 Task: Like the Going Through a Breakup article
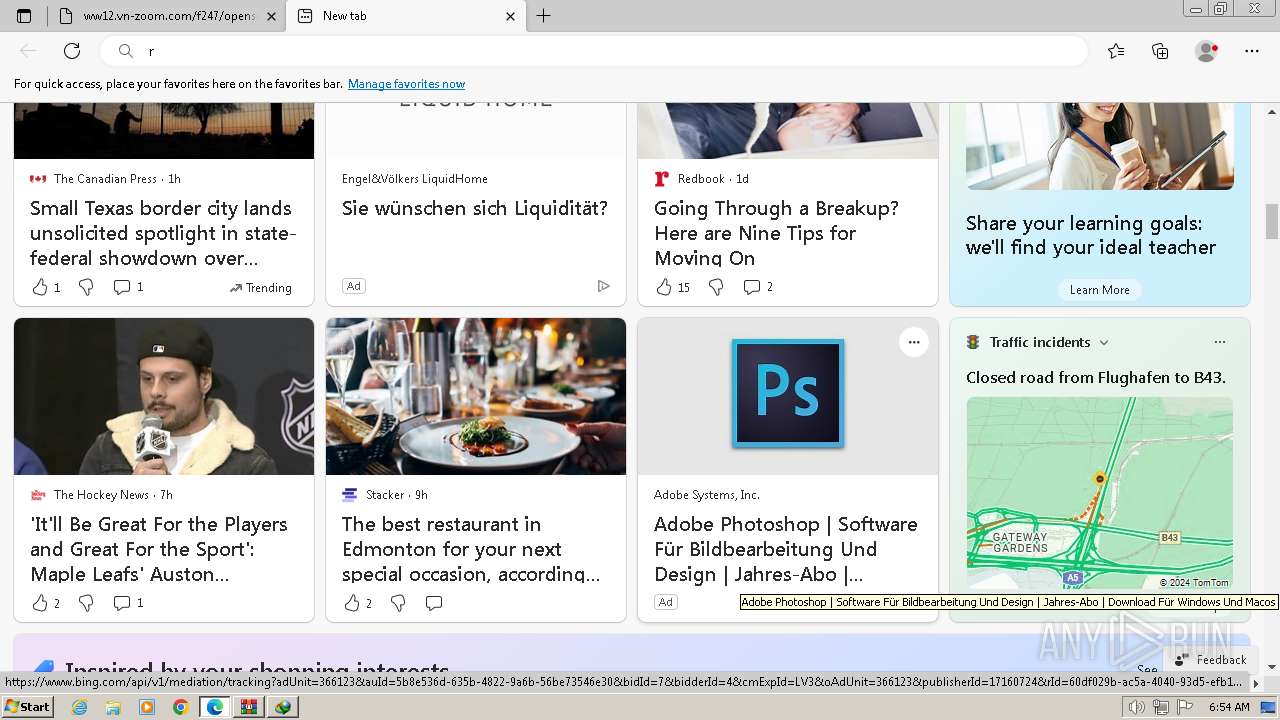[x=664, y=287]
